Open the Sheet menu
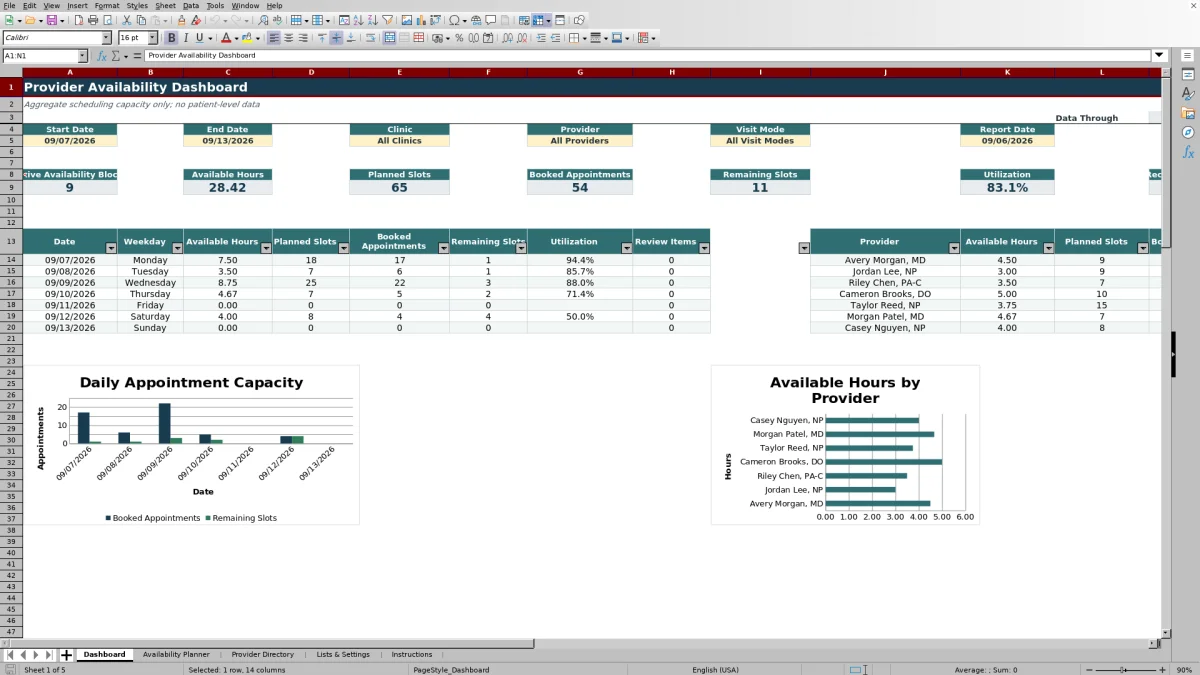This screenshot has width=1200, height=675. point(165,5)
